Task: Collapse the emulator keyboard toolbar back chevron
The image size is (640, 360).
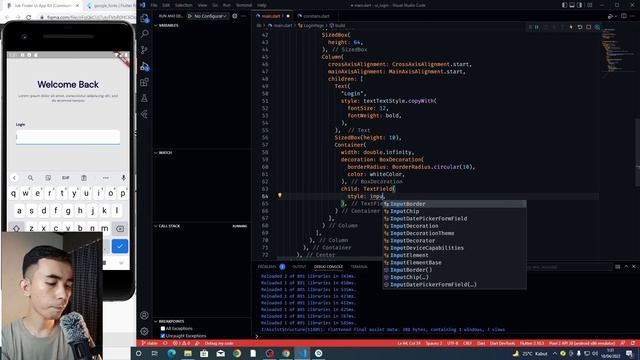Action: [14, 178]
